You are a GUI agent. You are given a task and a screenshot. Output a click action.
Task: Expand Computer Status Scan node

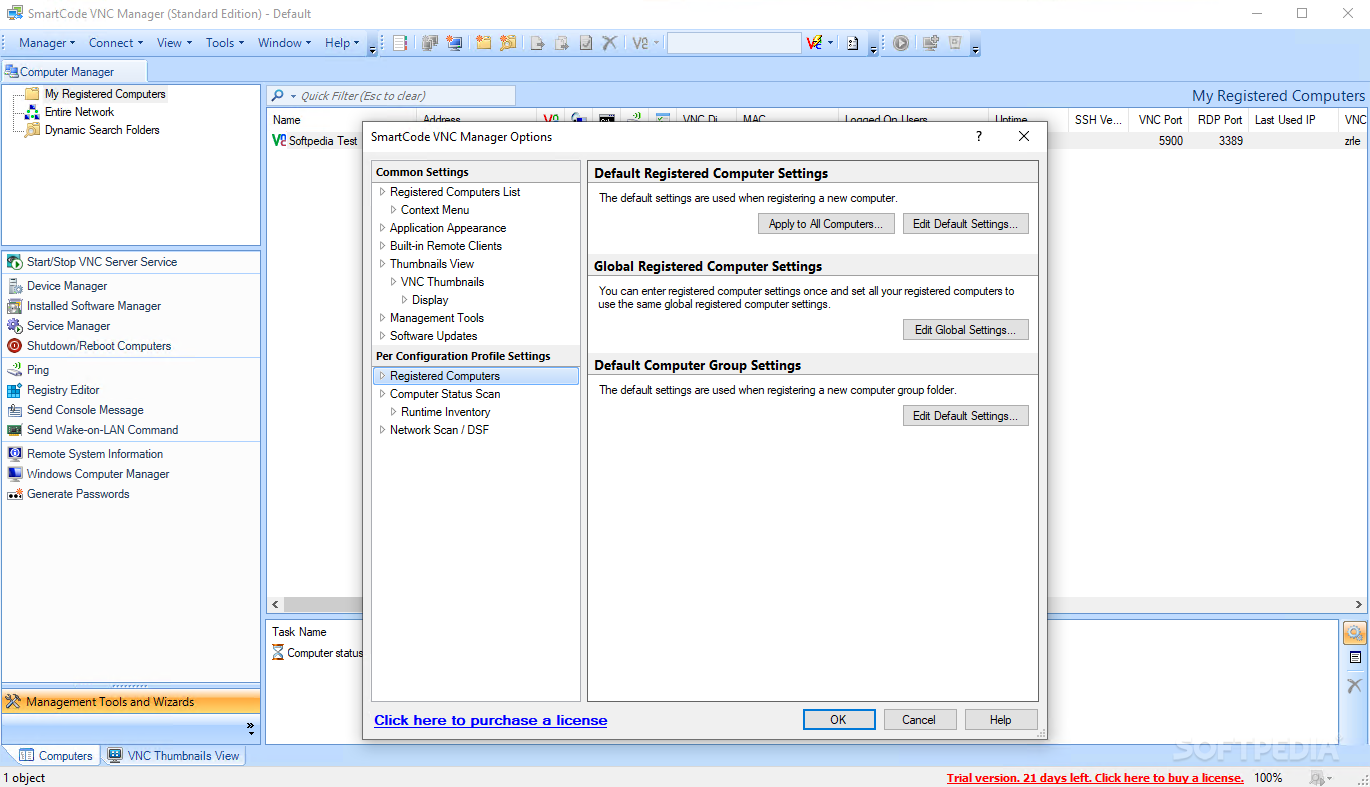point(382,394)
